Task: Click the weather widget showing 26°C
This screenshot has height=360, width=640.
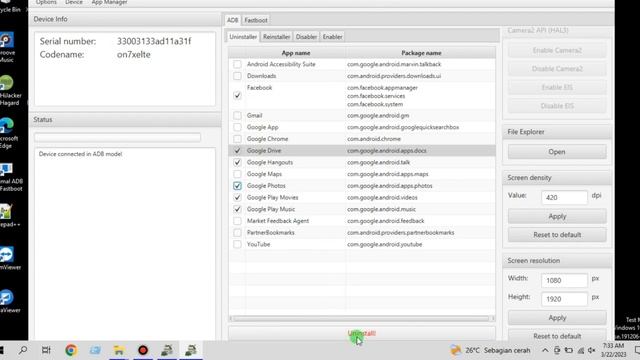Action: coord(490,350)
